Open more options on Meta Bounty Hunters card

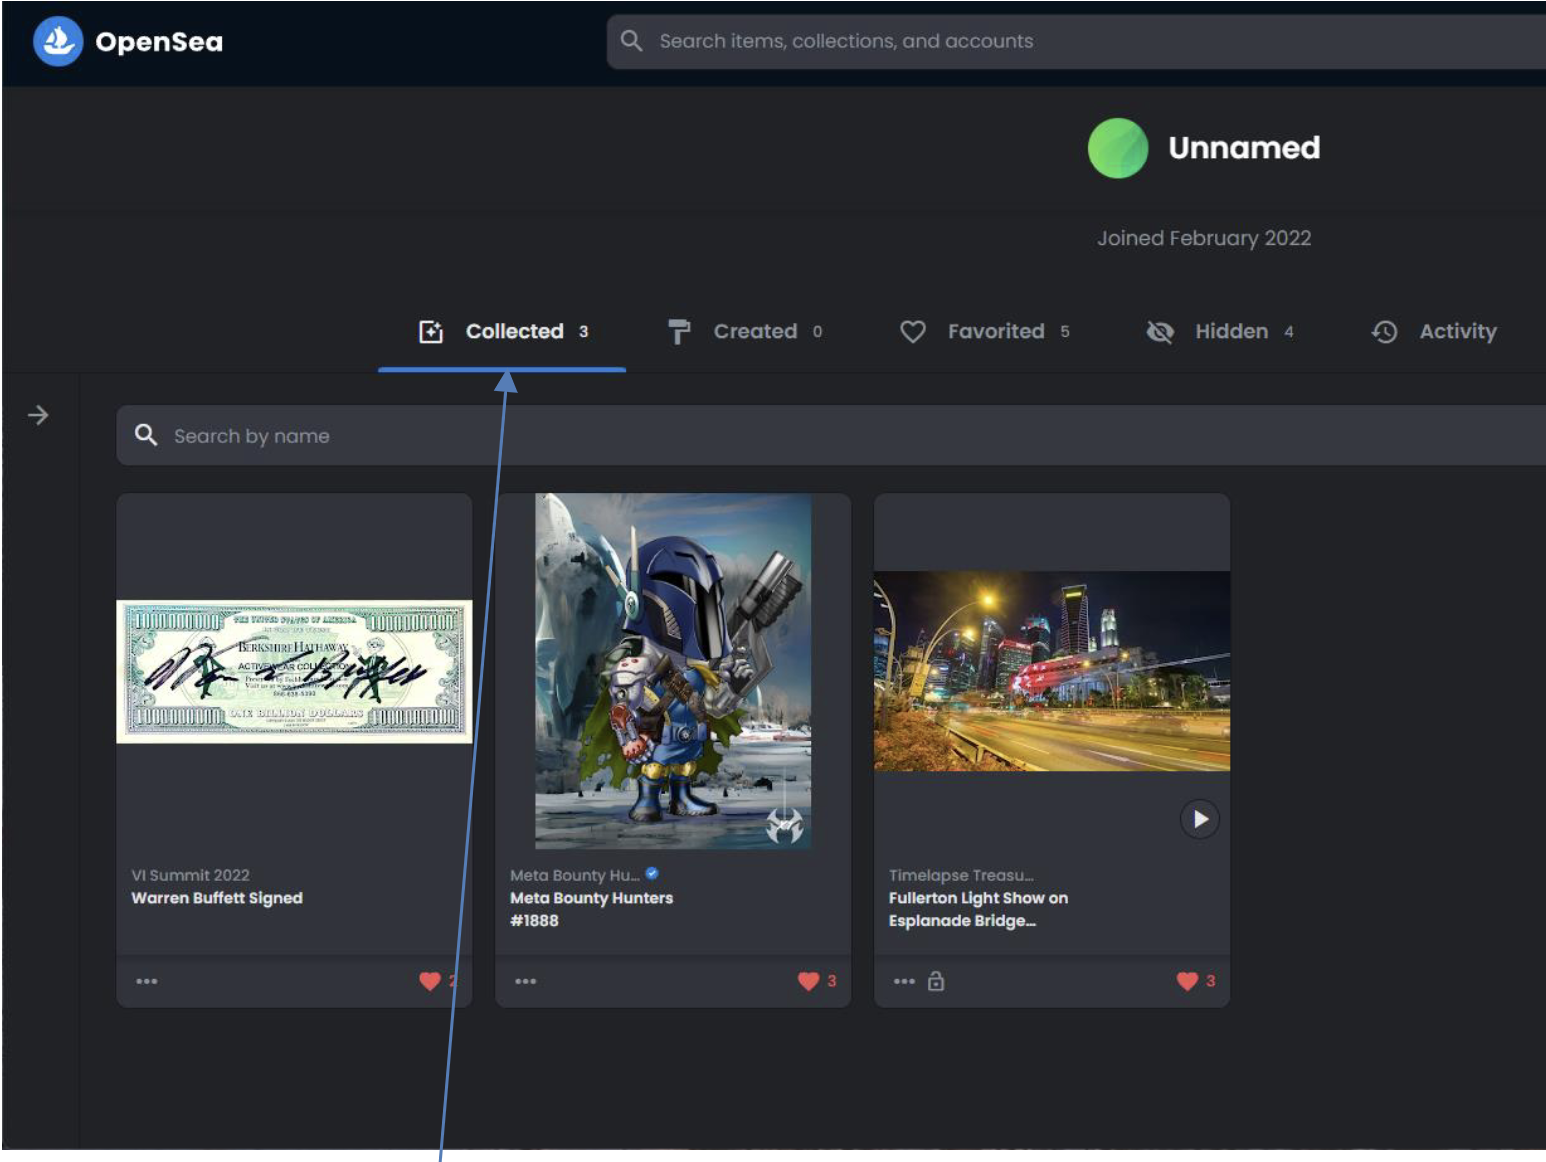pyautogui.click(x=526, y=981)
